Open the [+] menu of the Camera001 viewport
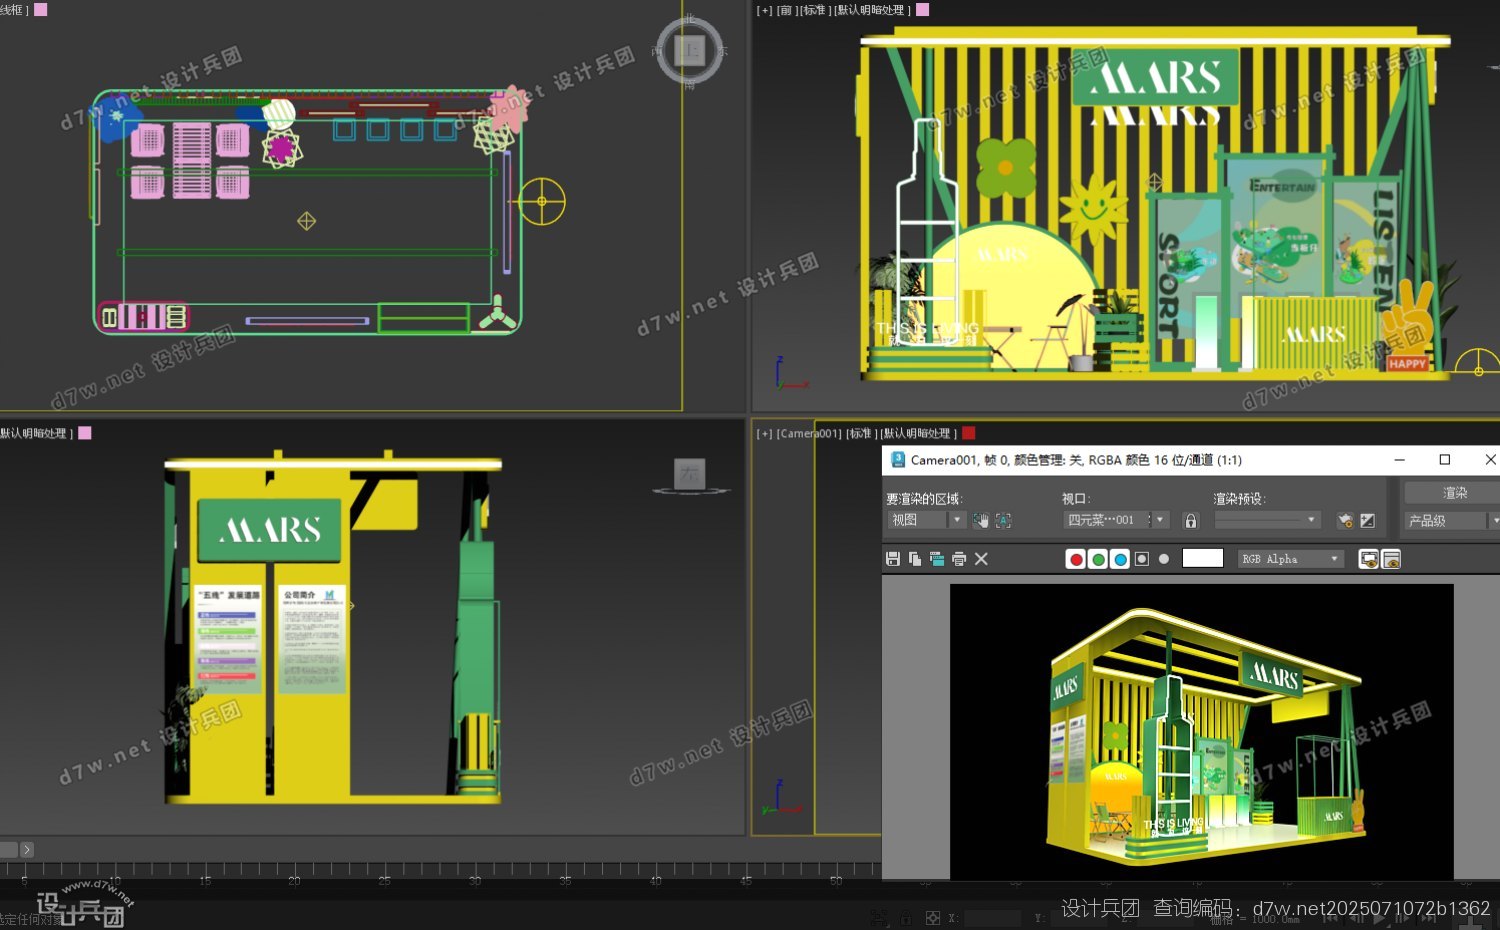Viewport: 1500px width, 930px height. point(765,433)
